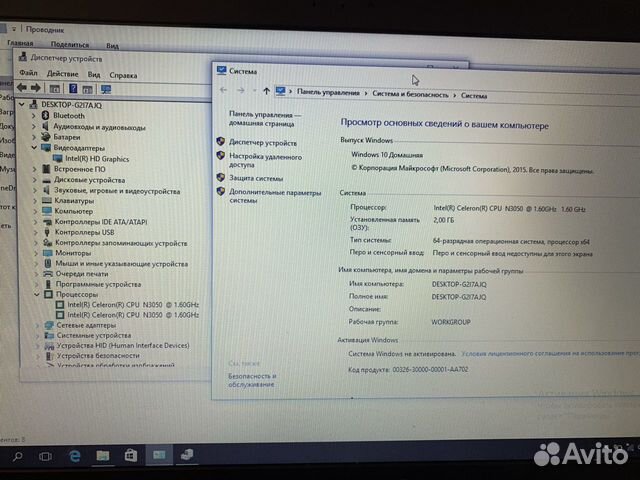Select Устройства HID (Human Interface Devices) item
The image size is (640, 480).
pos(123,345)
